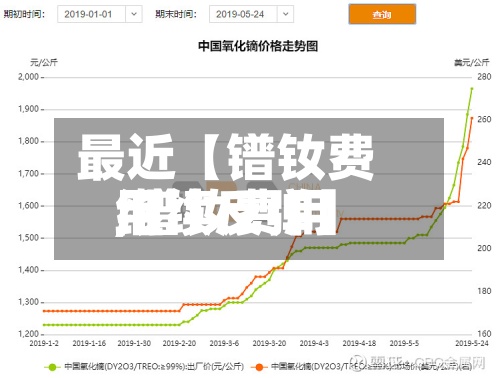500x378 pixels.
Task: Click right axis value 280
Action: tap(484, 77)
